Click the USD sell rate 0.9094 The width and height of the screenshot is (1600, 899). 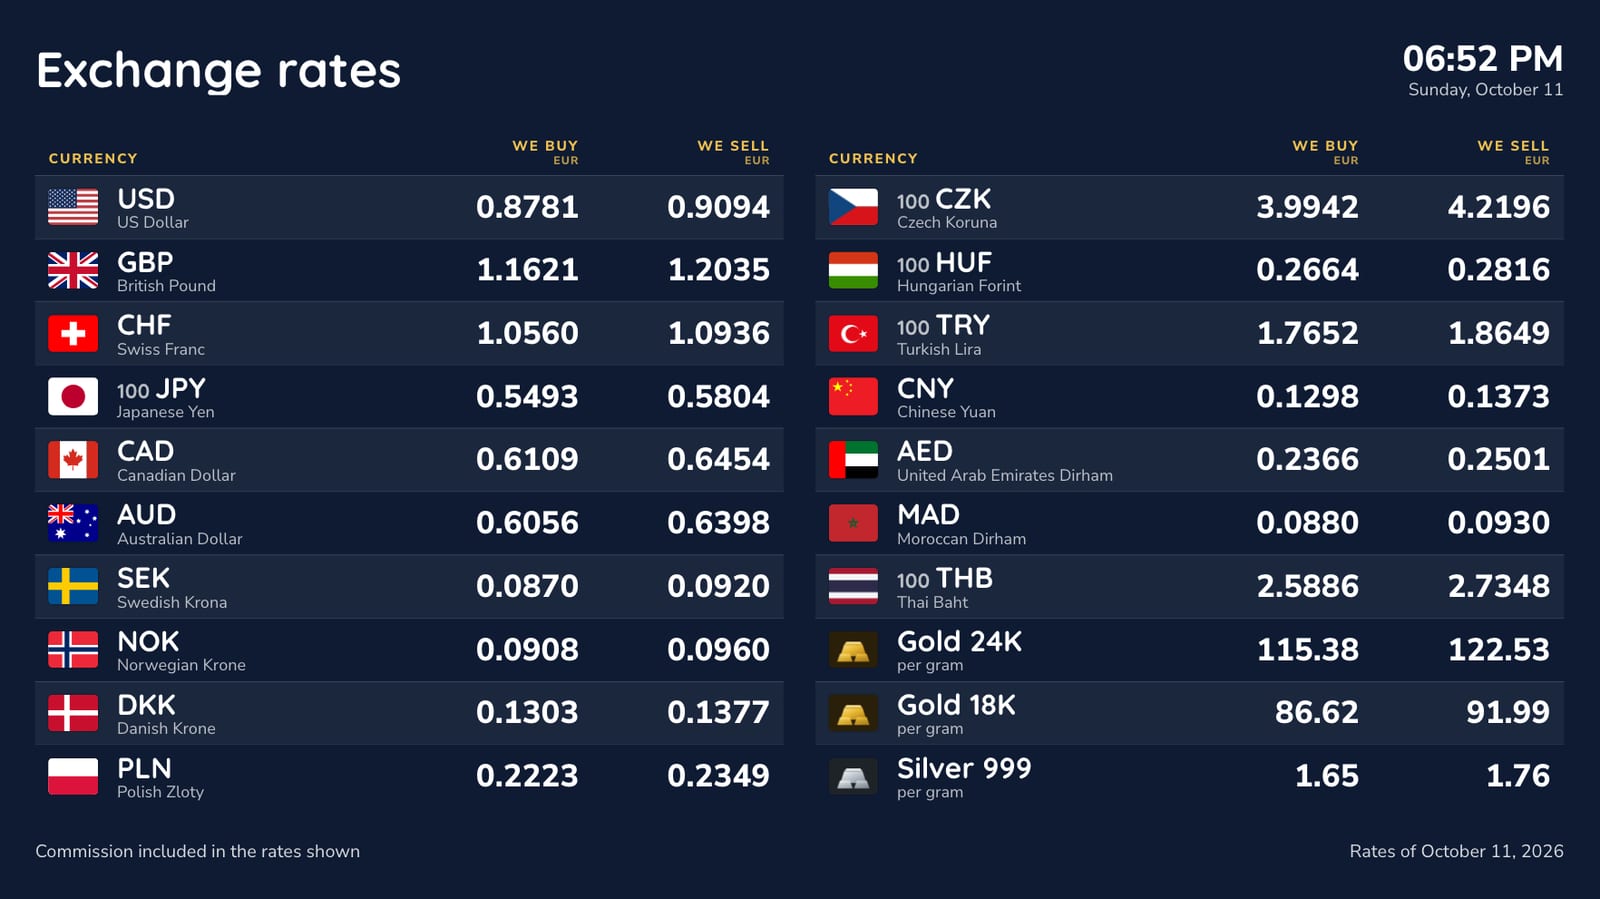(718, 207)
